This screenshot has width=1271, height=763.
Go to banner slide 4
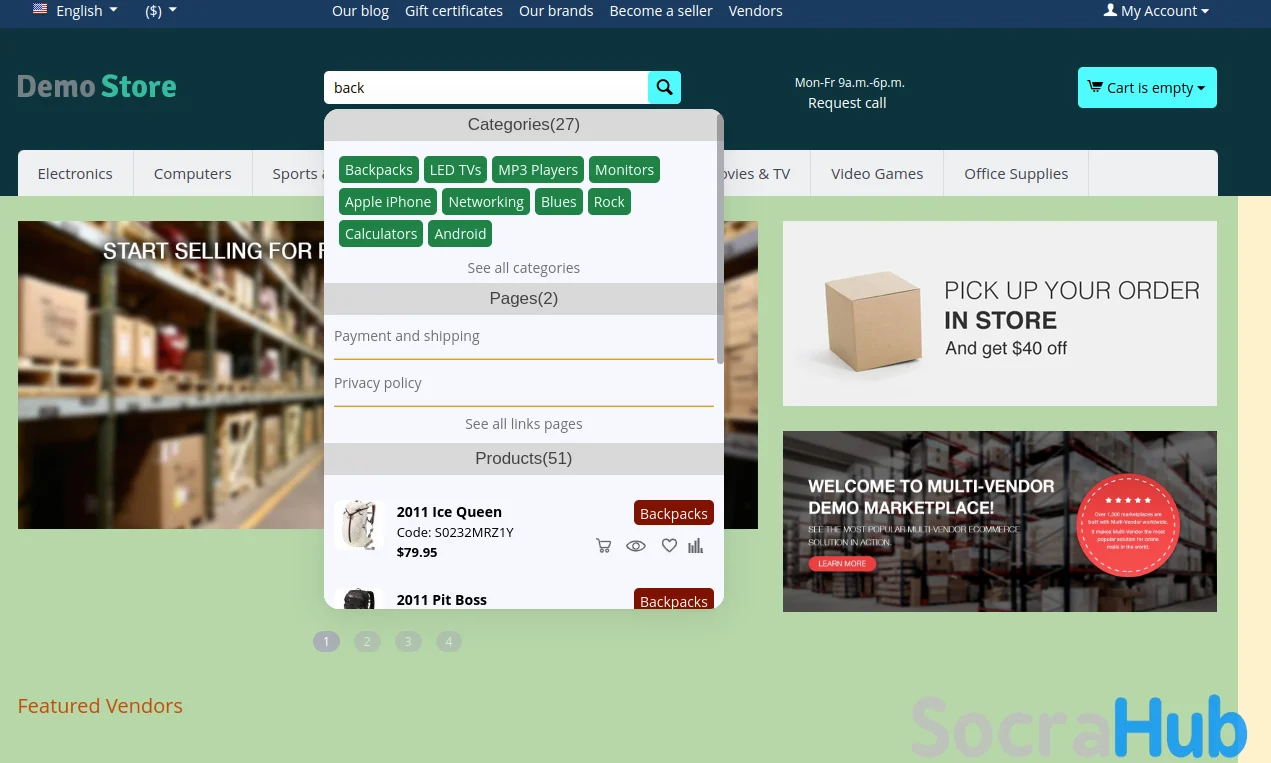pos(449,642)
